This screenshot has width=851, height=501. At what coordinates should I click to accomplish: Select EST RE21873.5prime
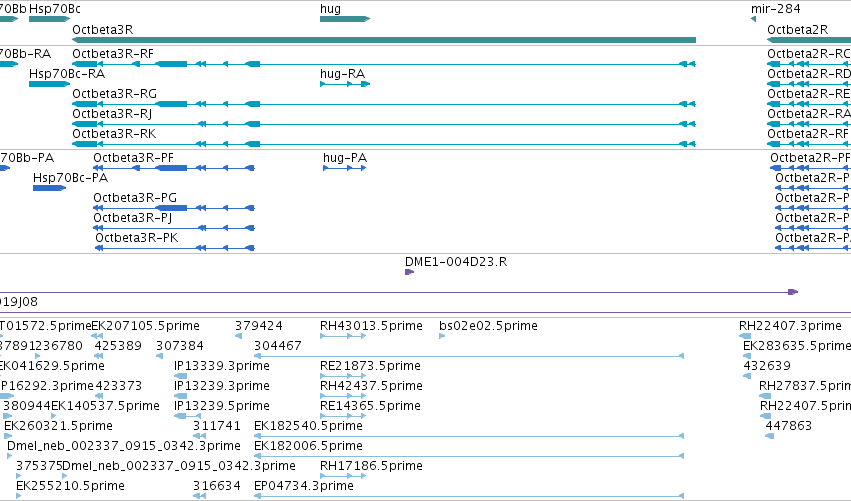370,366
